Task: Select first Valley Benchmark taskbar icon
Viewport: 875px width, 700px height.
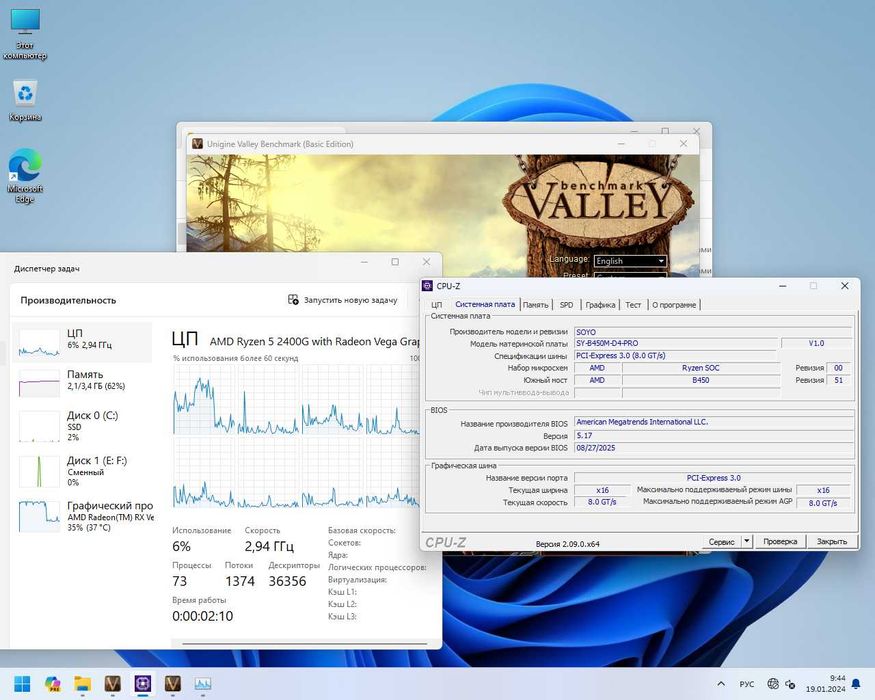Action: (x=113, y=683)
